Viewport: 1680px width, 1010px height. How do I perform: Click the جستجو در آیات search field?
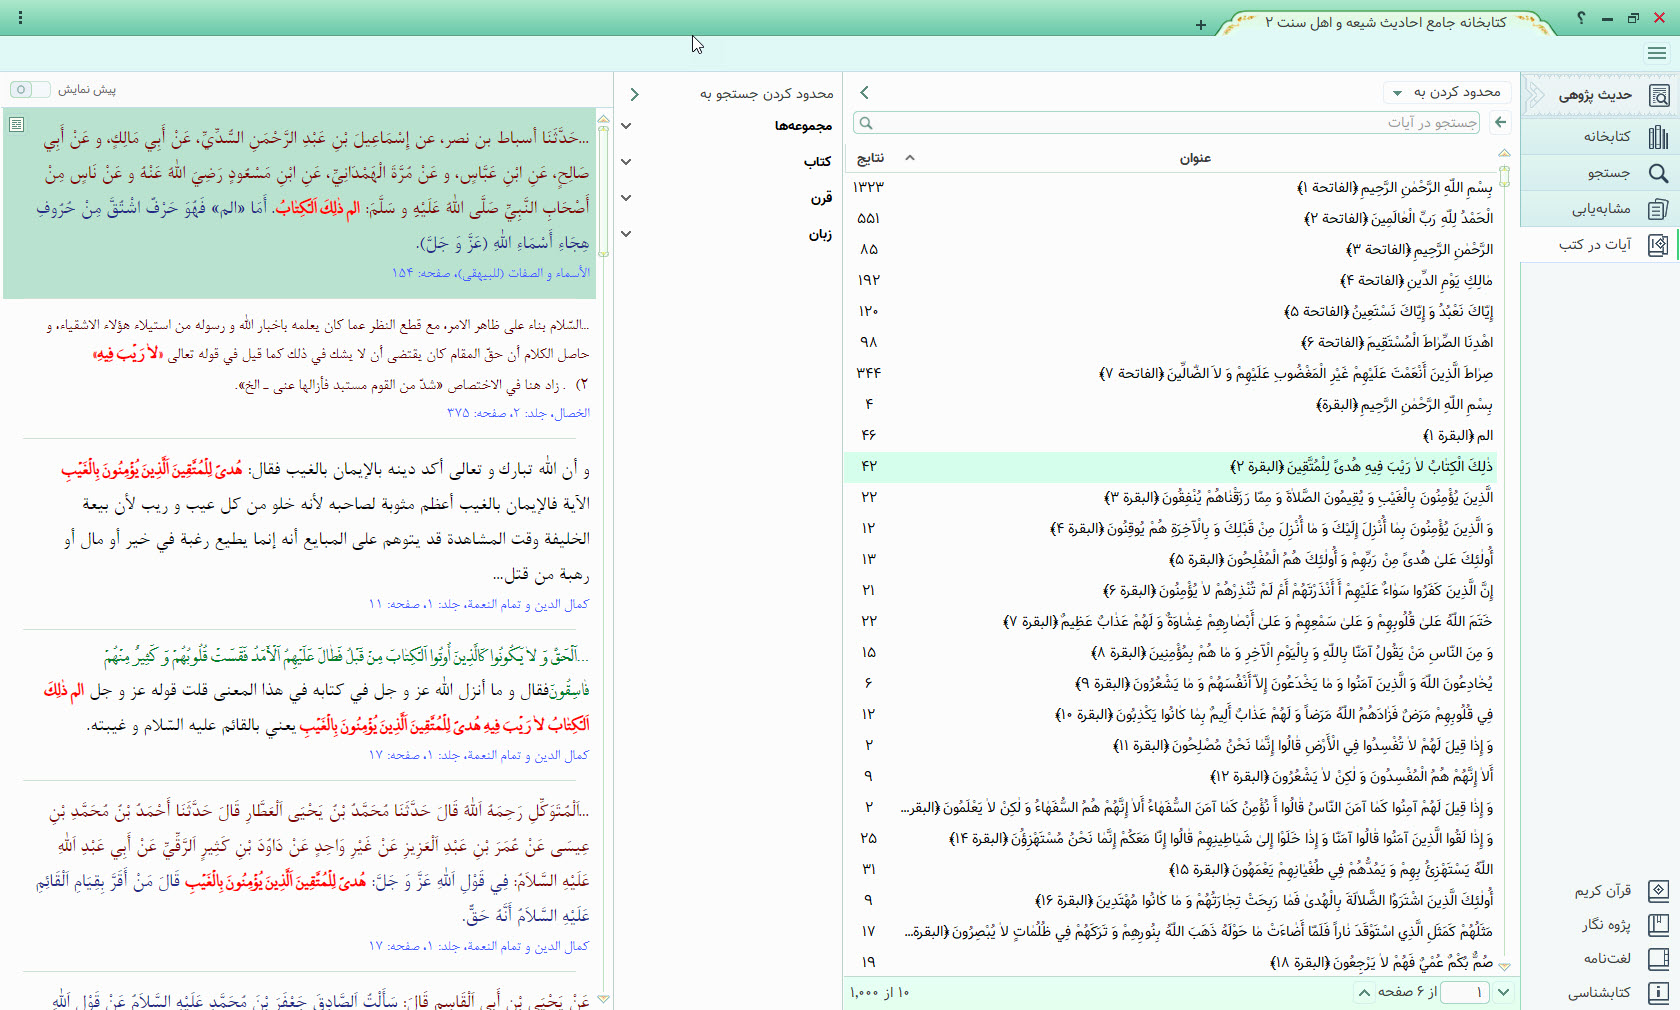(1170, 123)
